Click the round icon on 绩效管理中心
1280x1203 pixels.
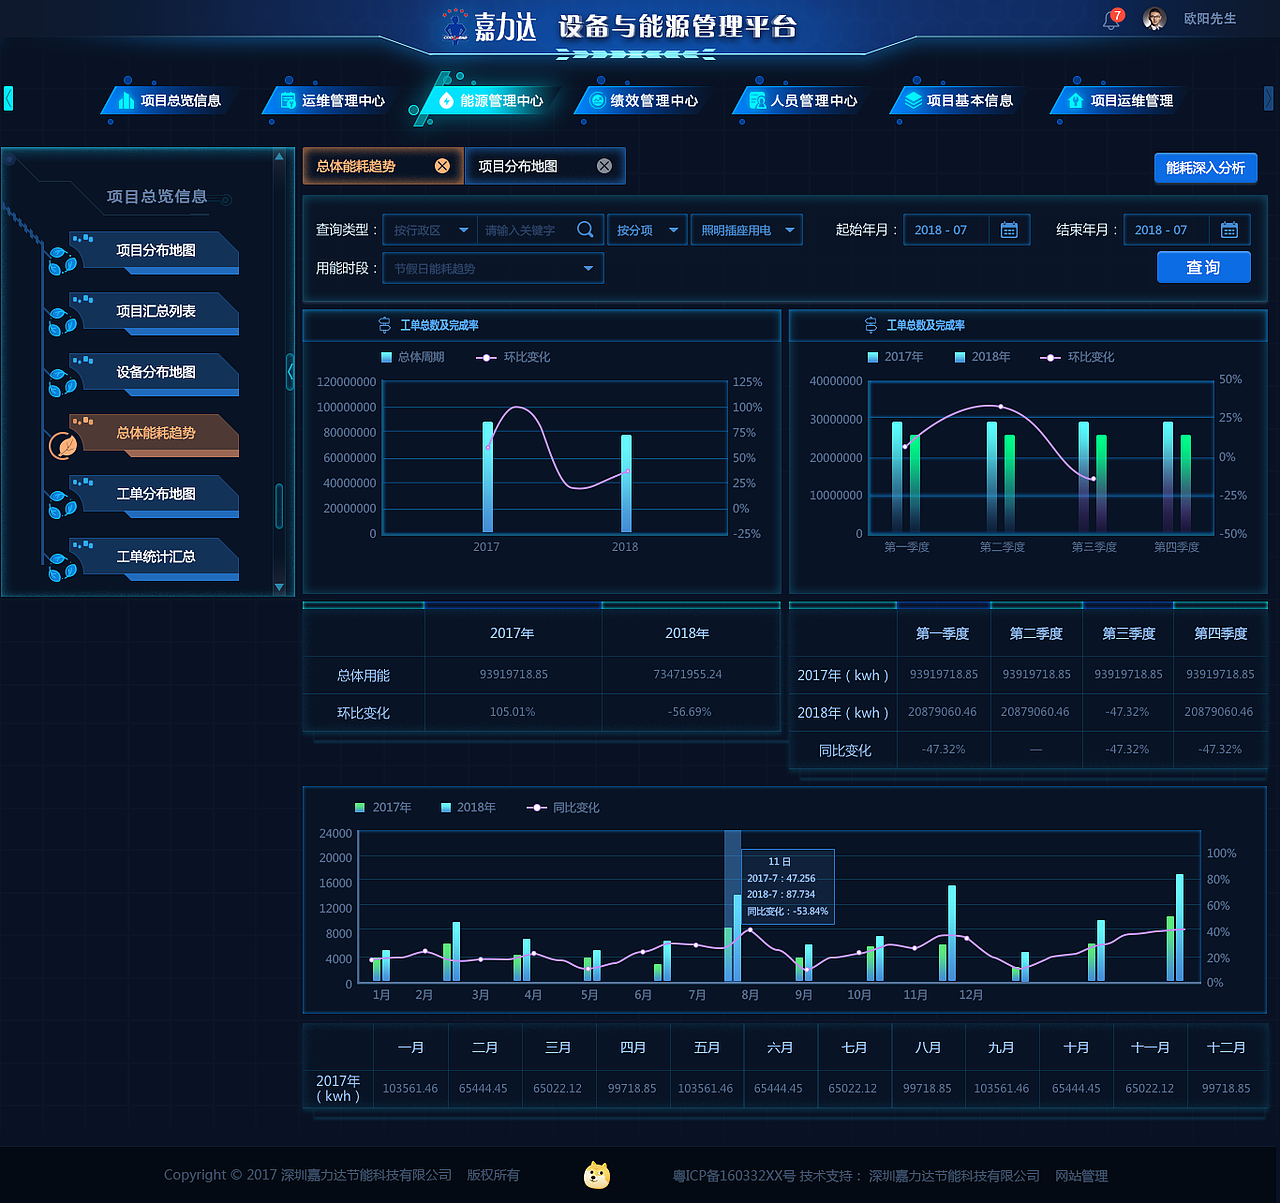pyautogui.click(x=598, y=100)
